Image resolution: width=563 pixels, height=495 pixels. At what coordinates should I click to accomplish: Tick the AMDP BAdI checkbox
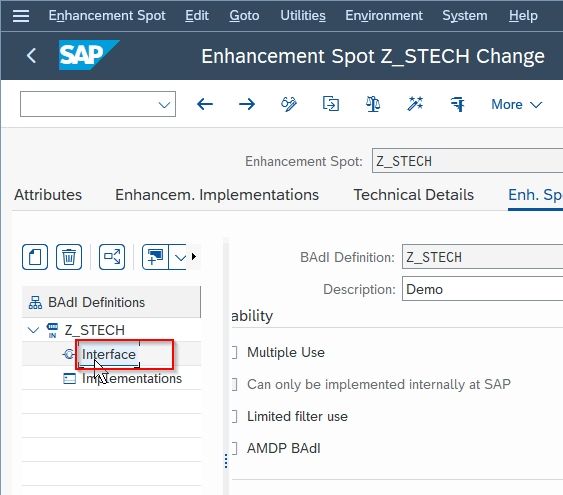234,448
